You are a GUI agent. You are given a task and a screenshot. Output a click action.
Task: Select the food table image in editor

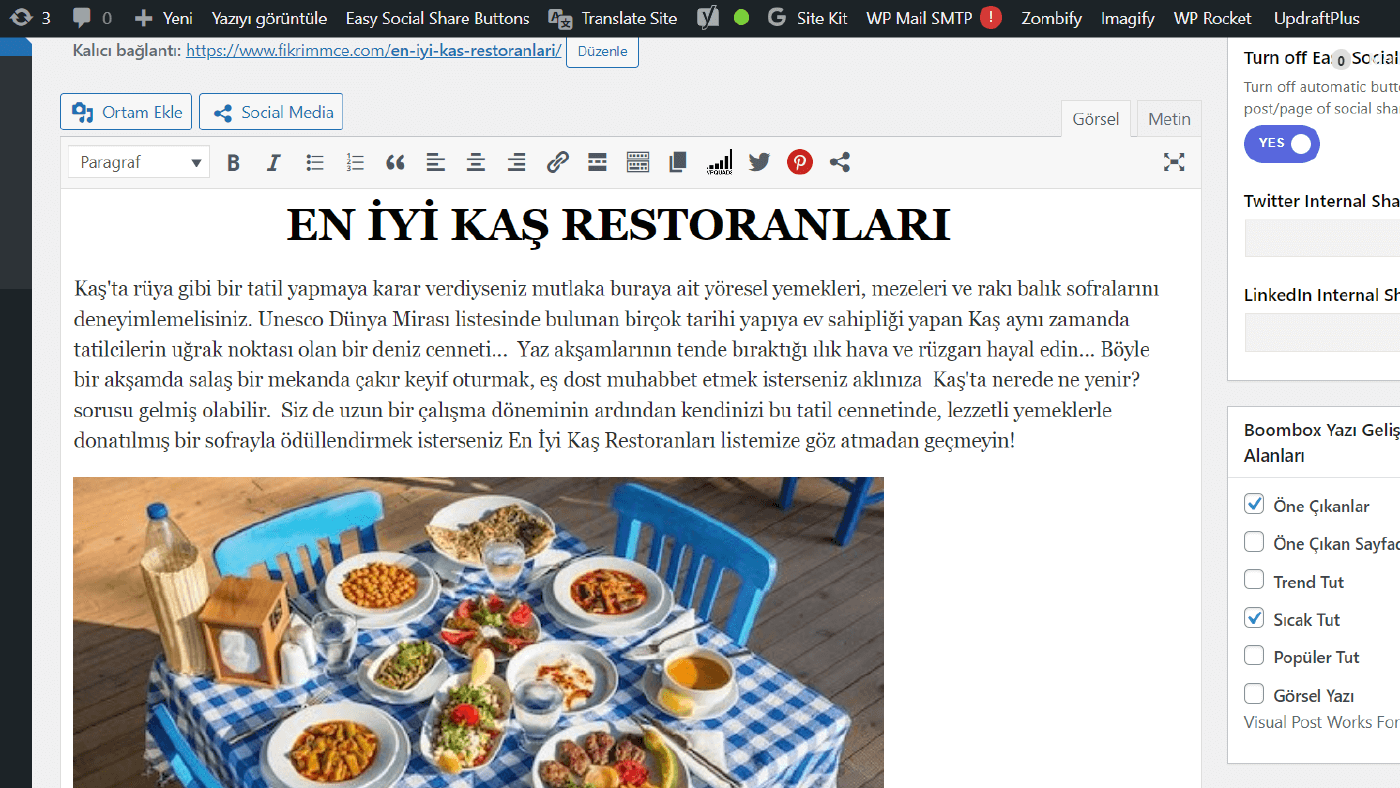[478, 632]
